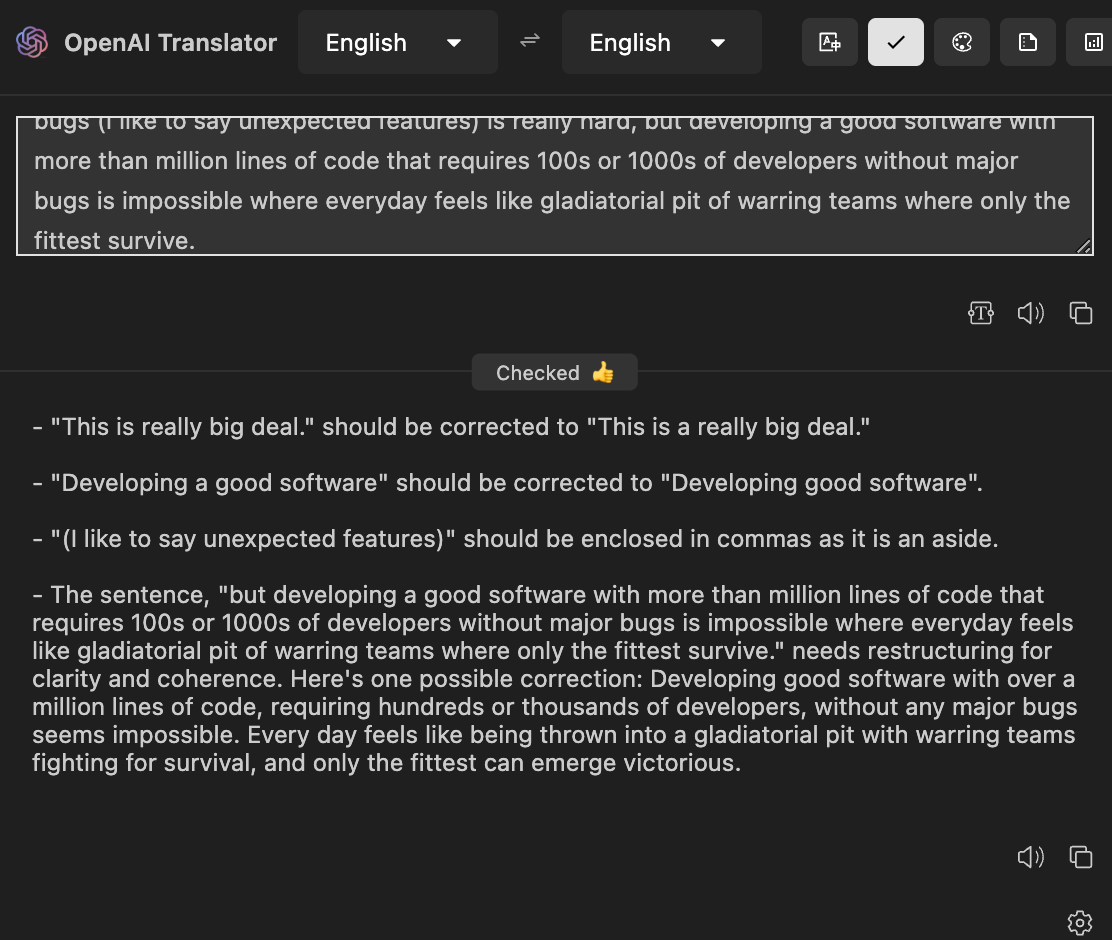Click the OpenAI Translator title text
This screenshot has width=1112, height=940.
coord(170,42)
